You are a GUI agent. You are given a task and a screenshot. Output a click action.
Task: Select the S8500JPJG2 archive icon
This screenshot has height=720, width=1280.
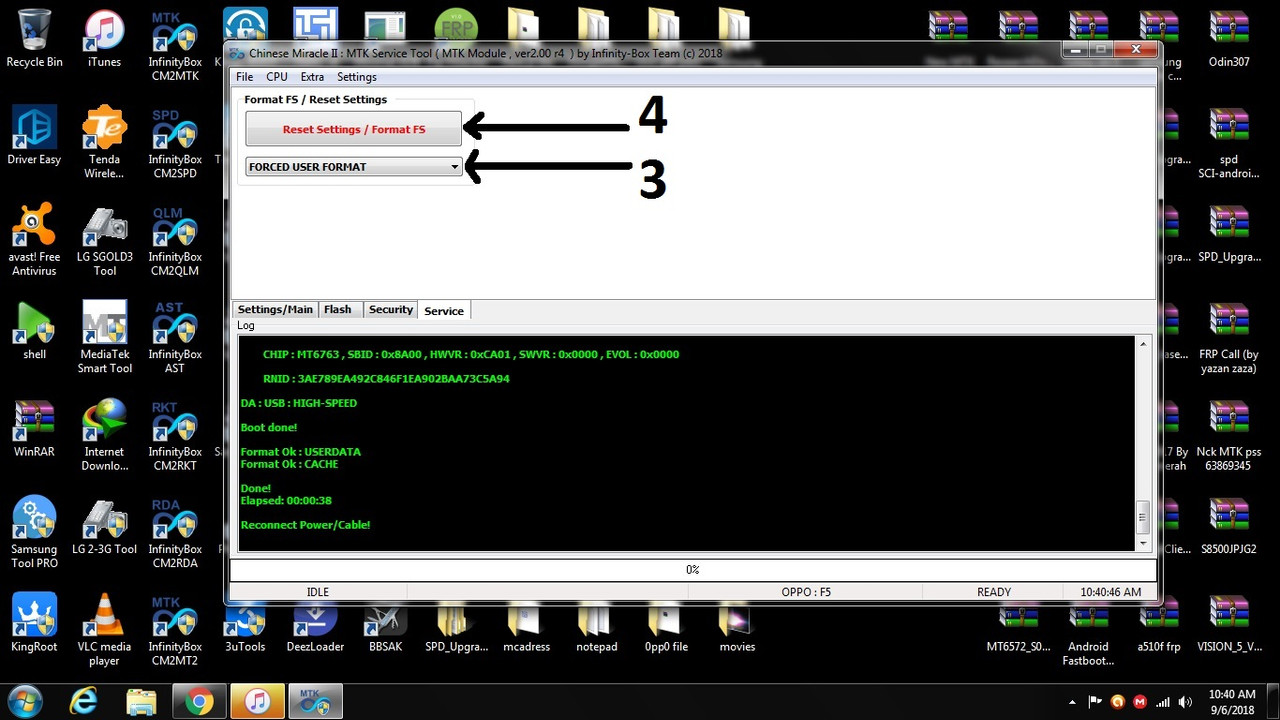tap(1229, 527)
